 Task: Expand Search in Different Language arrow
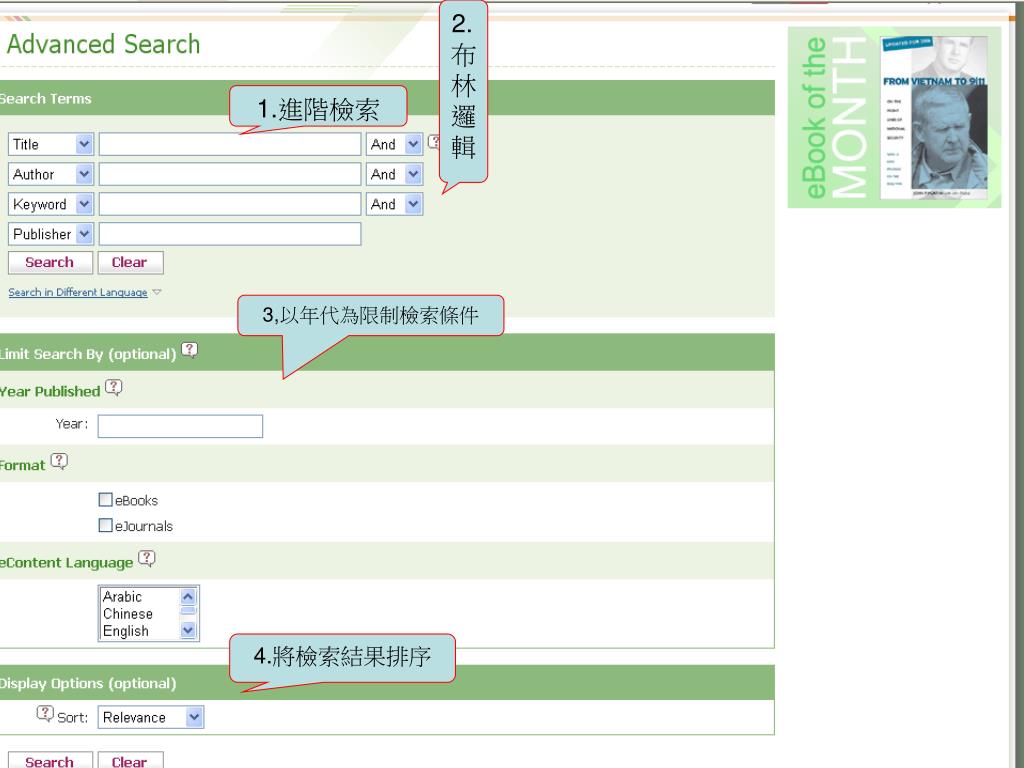pos(157,292)
